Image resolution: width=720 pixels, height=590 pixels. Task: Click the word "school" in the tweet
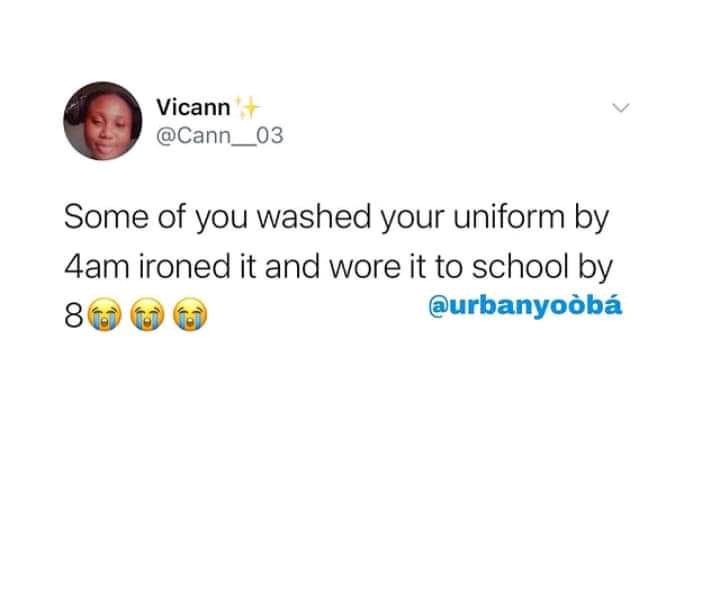[x=520, y=267]
